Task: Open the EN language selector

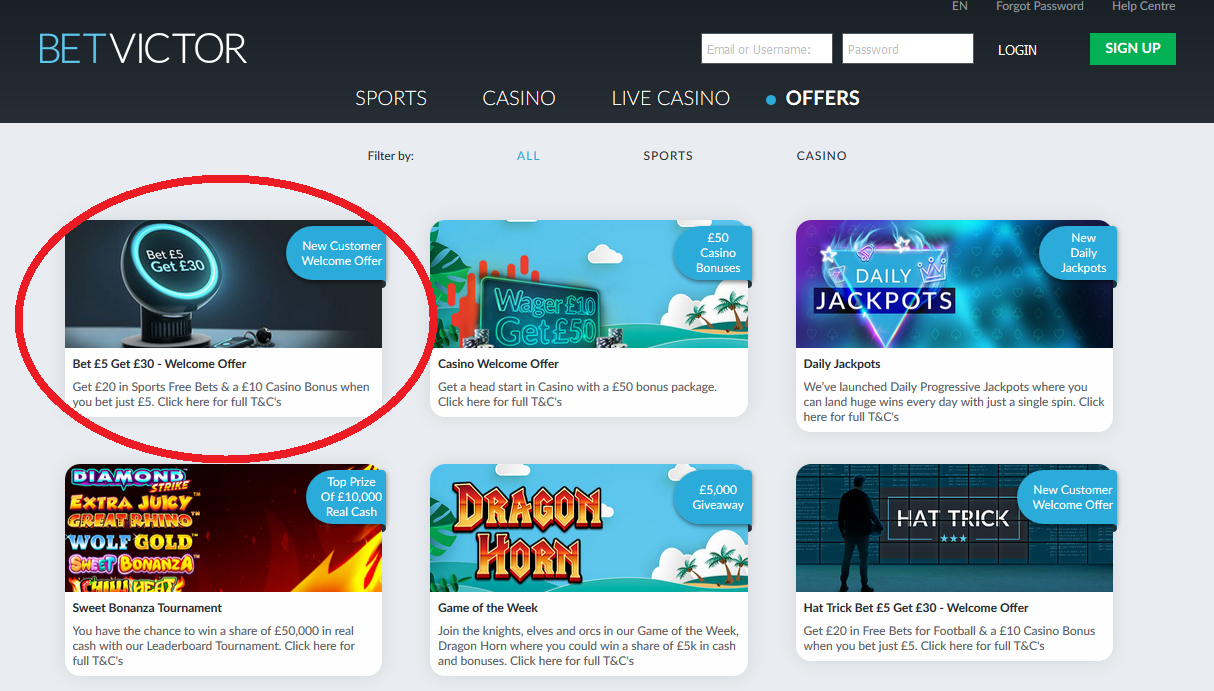Action: pos(960,6)
